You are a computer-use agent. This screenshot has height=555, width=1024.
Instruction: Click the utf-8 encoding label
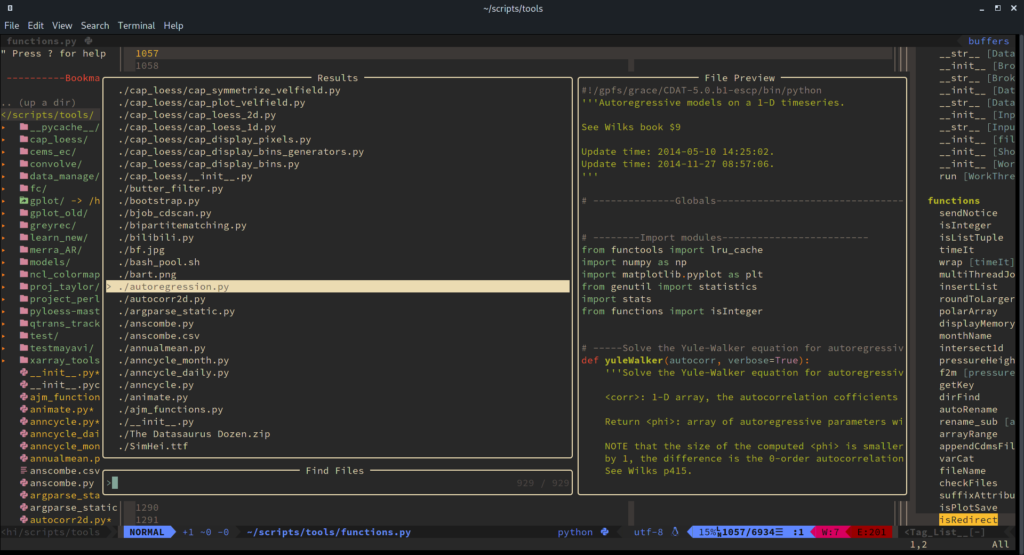[648, 531]
